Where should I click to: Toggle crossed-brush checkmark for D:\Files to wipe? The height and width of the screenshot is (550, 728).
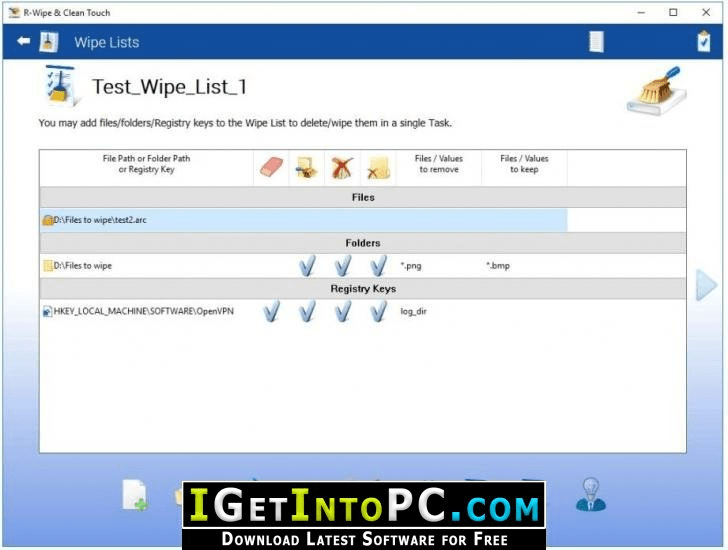(x=343, y=266)
